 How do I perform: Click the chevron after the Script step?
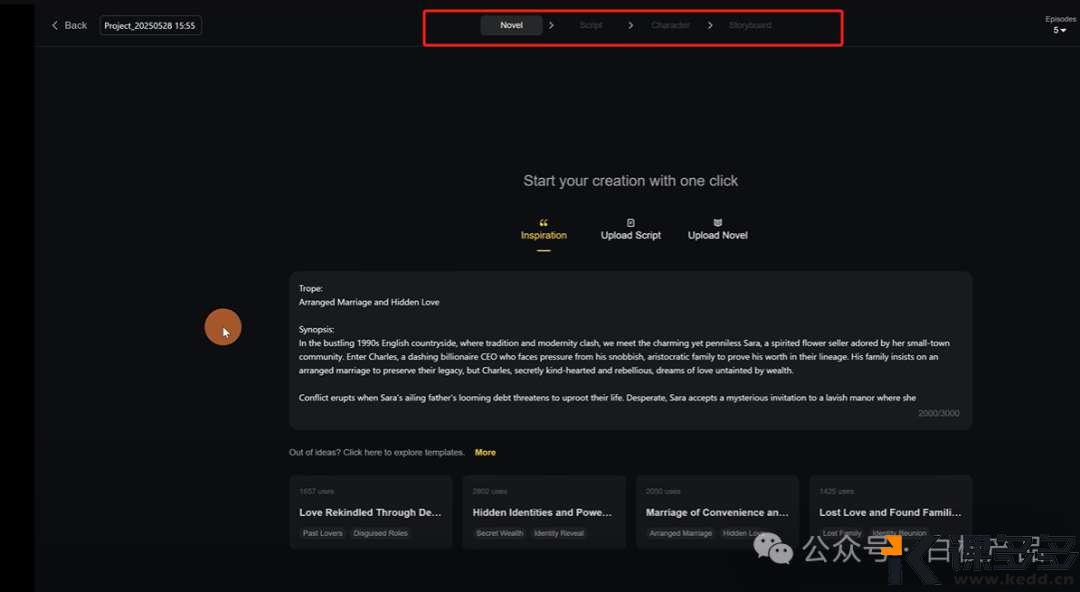tap(631, 25)
